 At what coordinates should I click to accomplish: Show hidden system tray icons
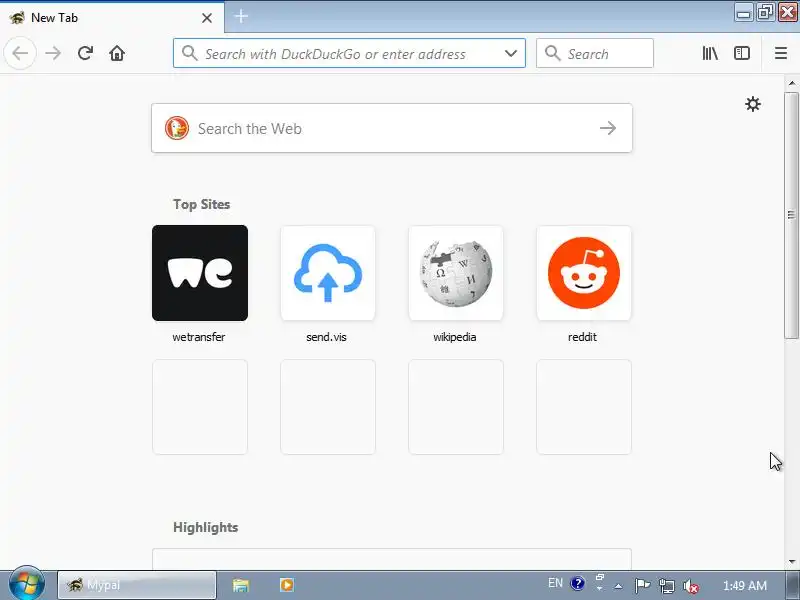(x=618, y=586)
